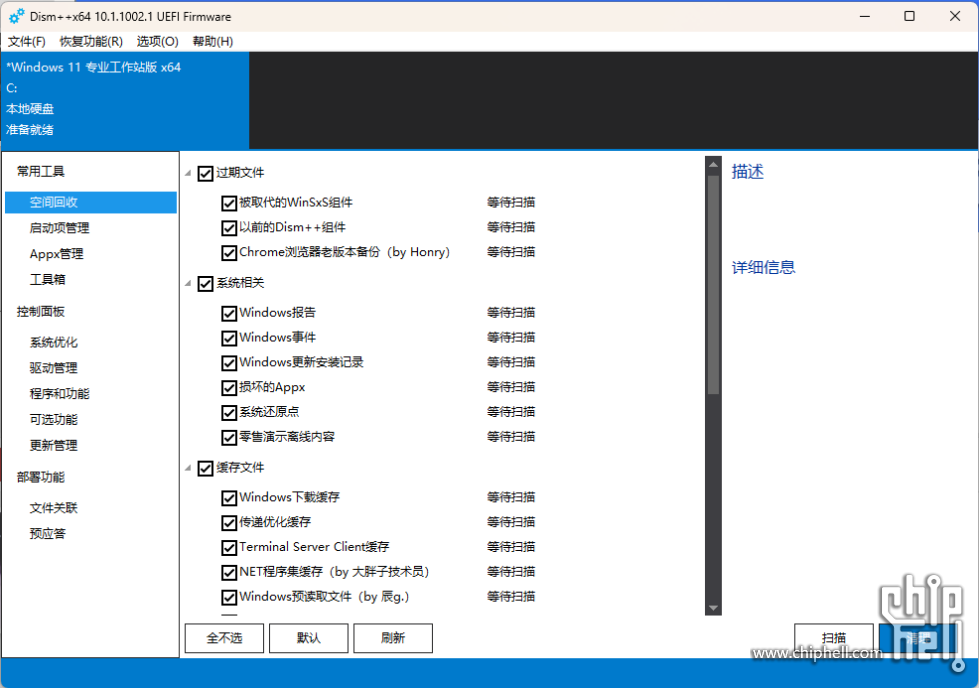Uncheck Windows更新安装记录 checkbox
Screen dimensions: 979x688
[229, 363]
